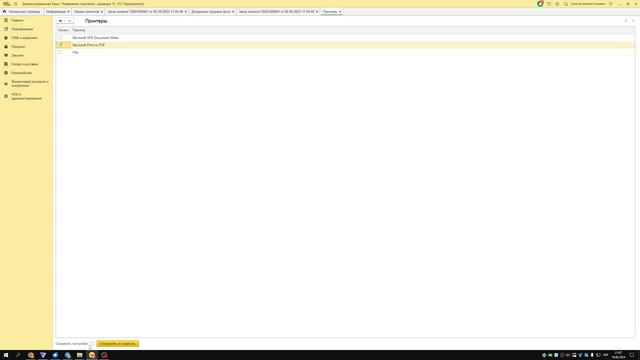Open the 1C main menu logo icon
This screenshot has width=640, height=360.
(7, 4)
